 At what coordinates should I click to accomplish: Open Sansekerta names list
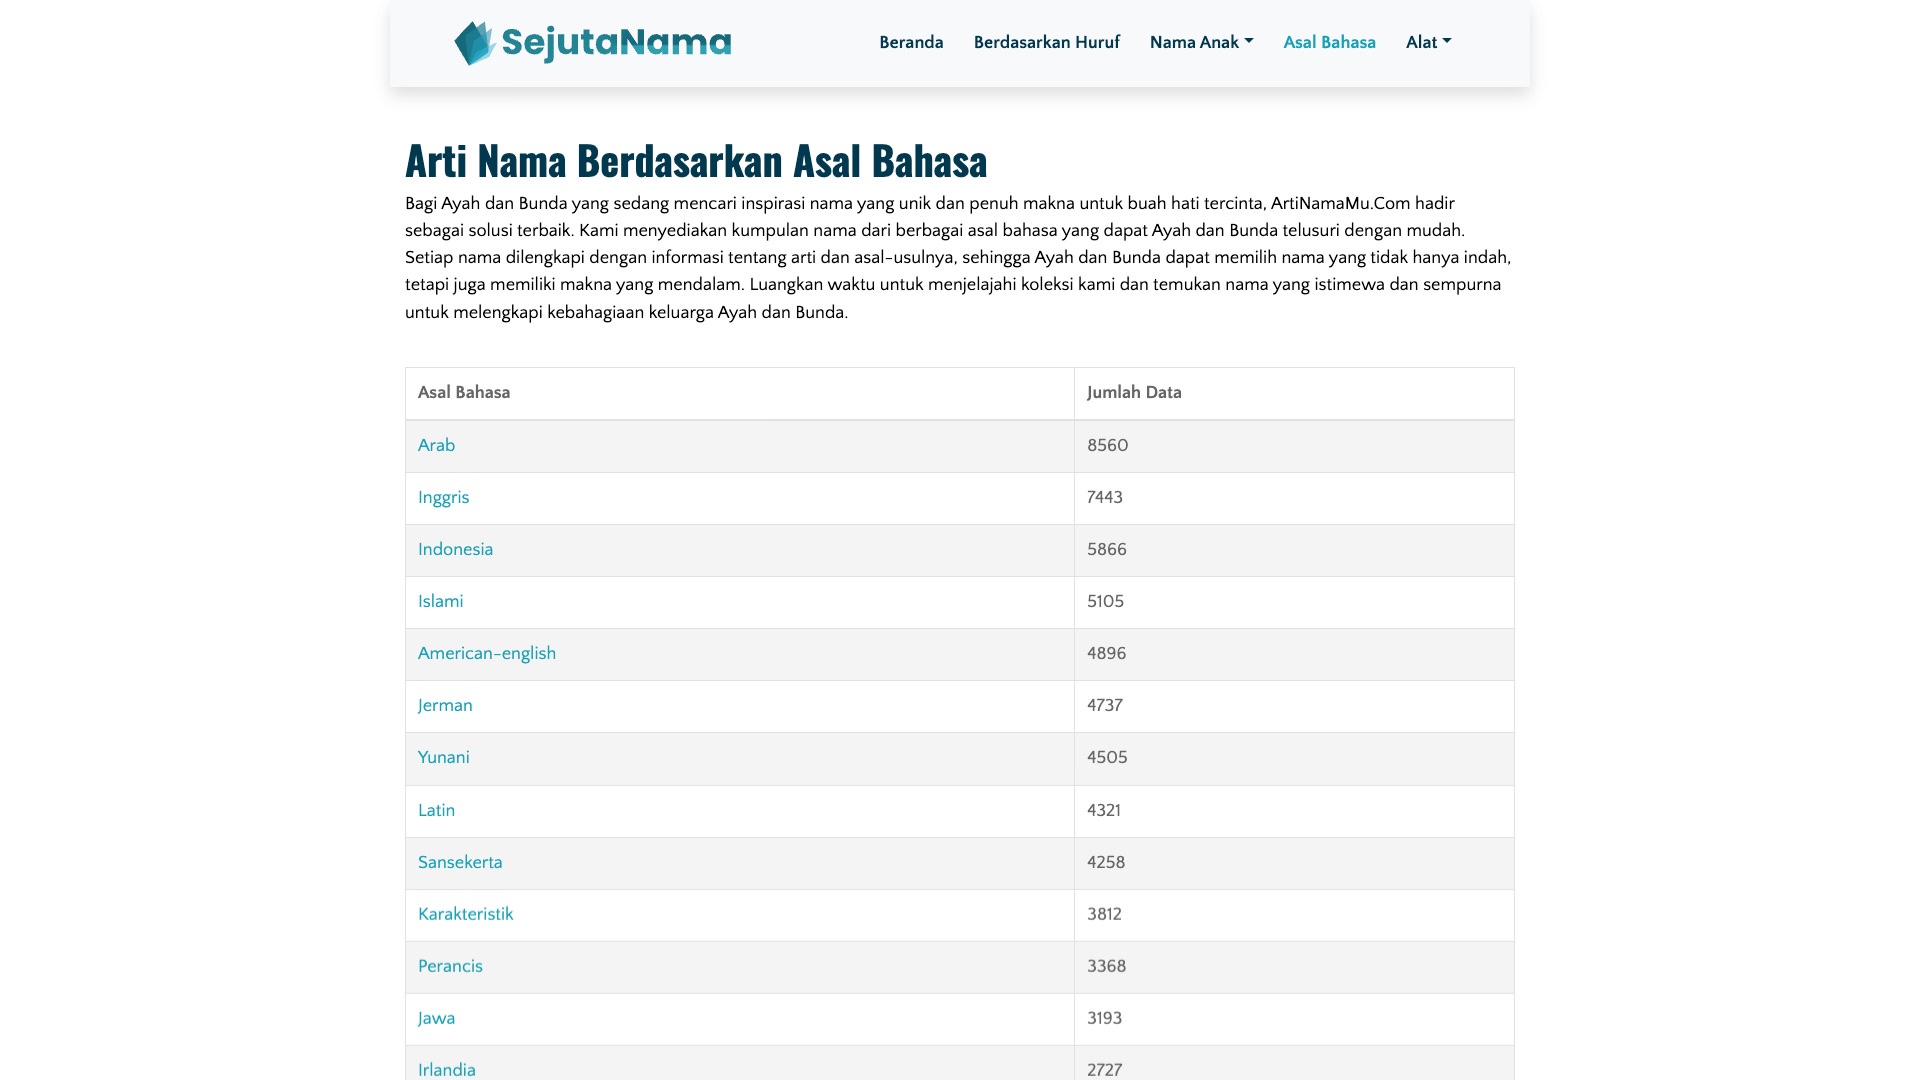point(460,862)
